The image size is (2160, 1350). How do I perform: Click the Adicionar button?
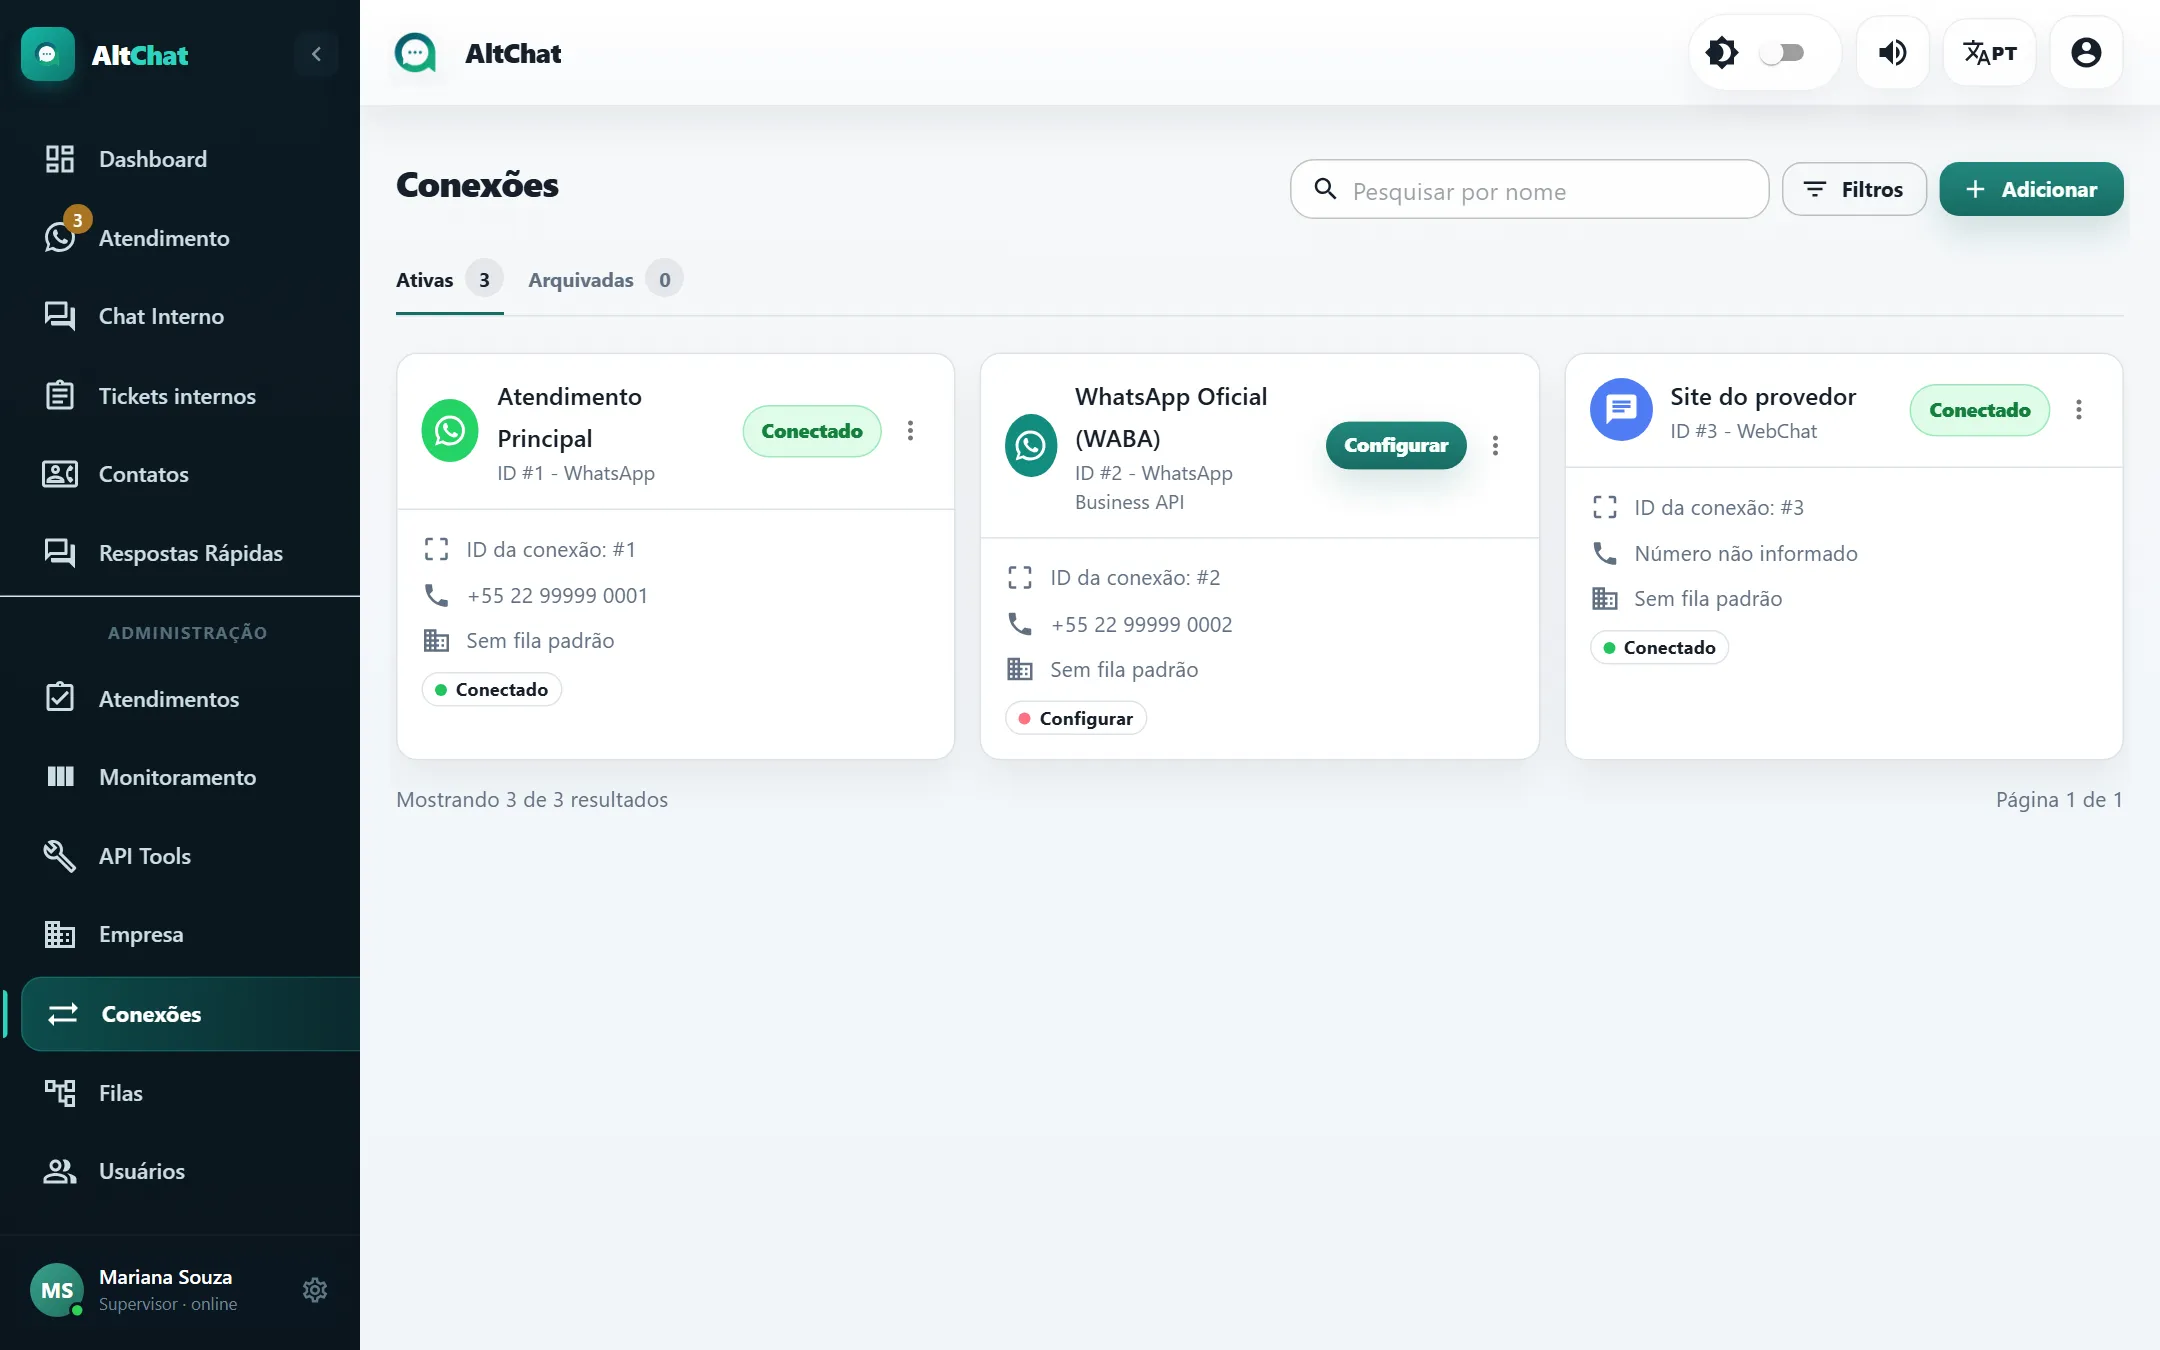point(2031,189)
